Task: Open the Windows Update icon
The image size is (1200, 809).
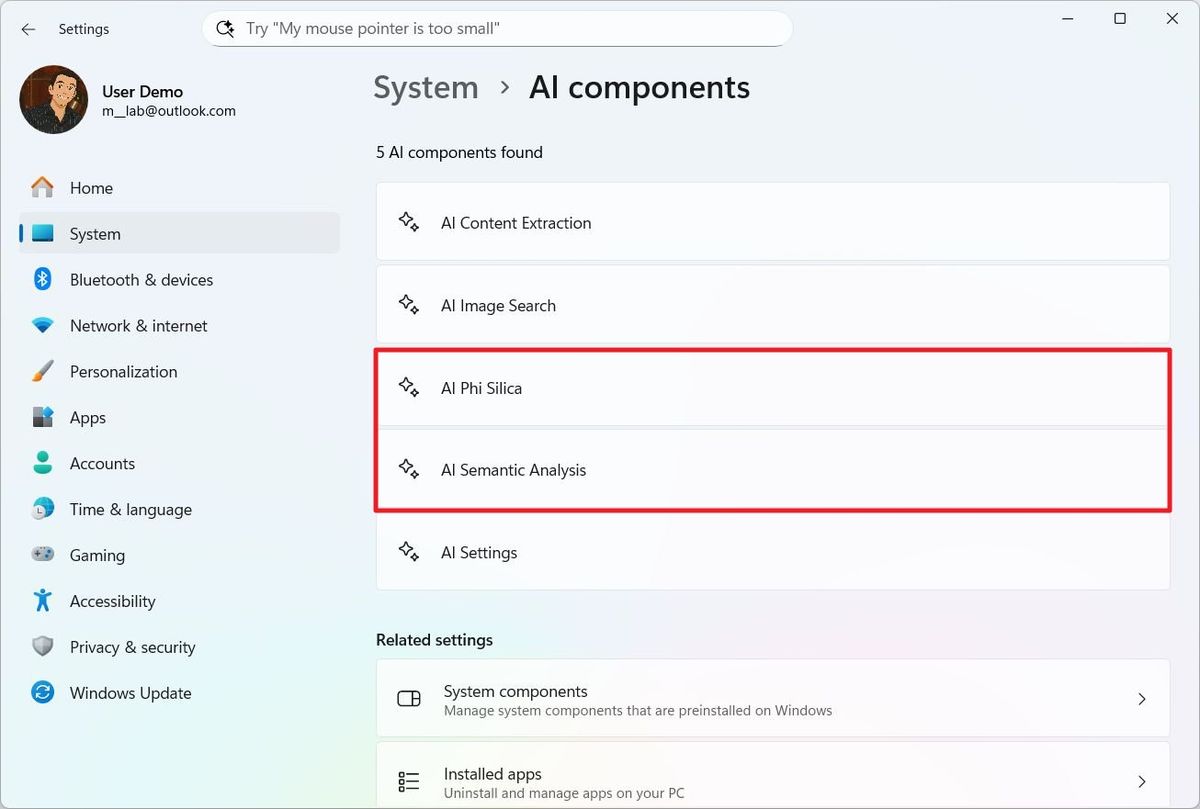Action: tap(42, 693)
